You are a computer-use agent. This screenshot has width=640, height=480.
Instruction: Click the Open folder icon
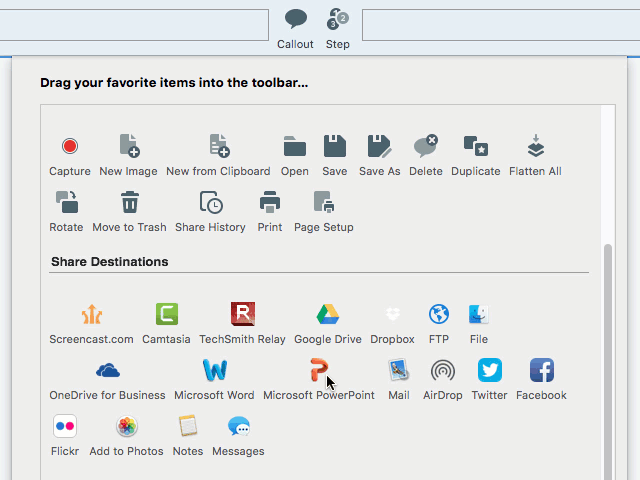click(295, 146)
